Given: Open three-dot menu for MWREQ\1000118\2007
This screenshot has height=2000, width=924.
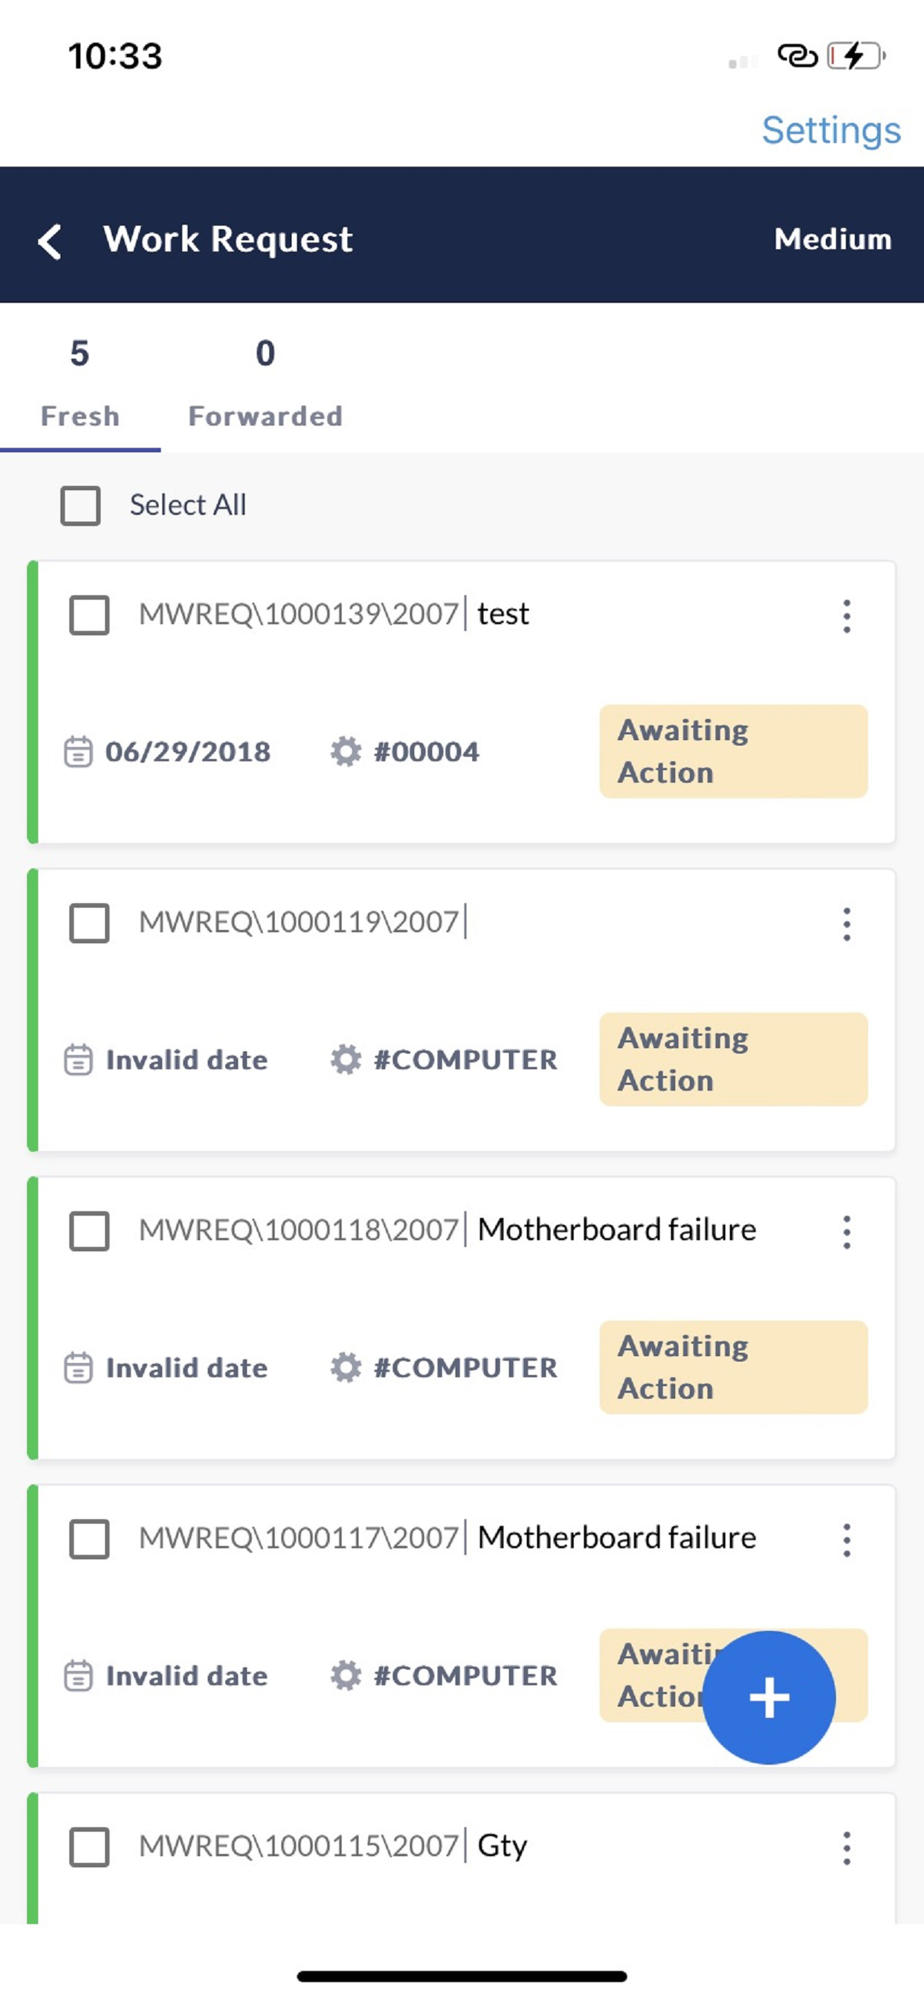Looking at the screenshot, I should tap(846, 1232).
